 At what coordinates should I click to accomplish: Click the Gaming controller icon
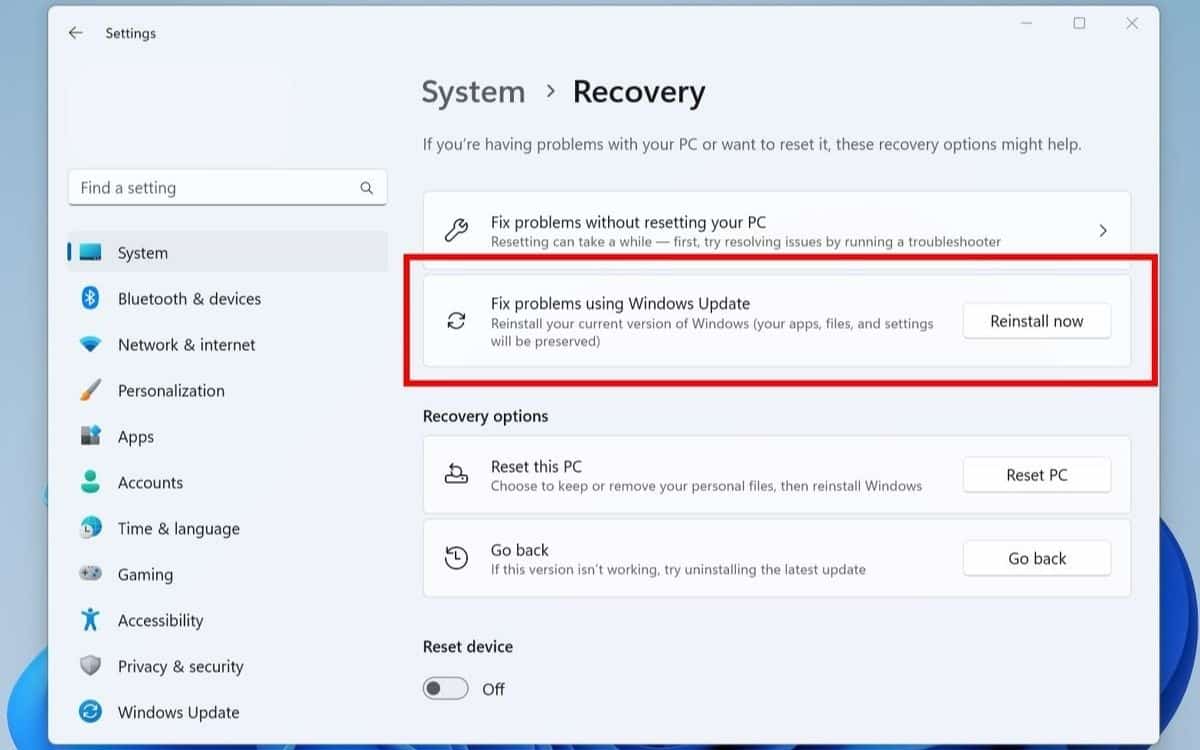91,574
